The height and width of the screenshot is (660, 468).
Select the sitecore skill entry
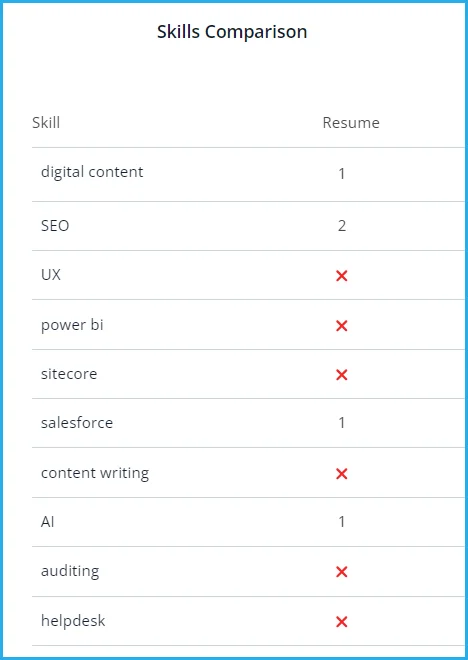(x=69, y=374)
